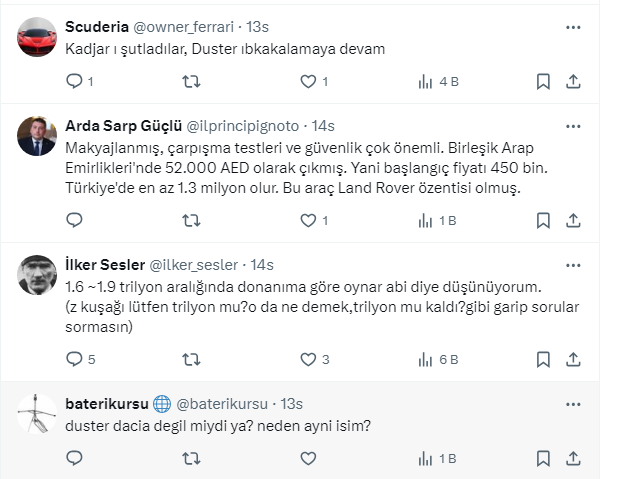Open more options on Scuderia's tweet
Image resolution: width=624 pixels, height=479 pixels.
tap(573, 25)
